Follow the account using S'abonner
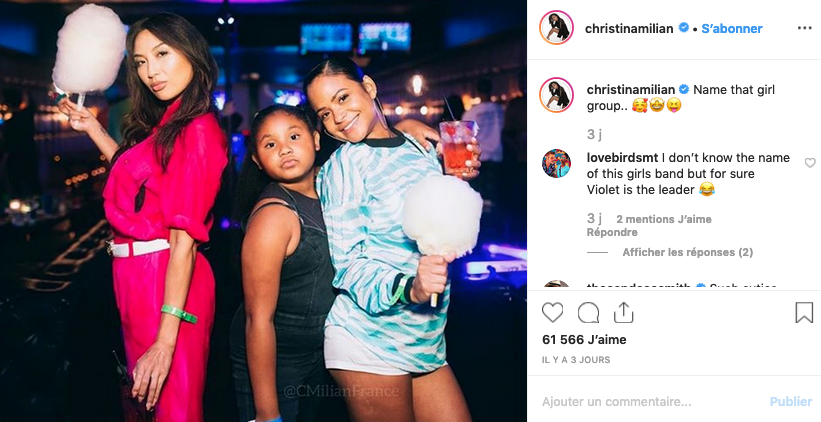This screenshot has width=821, height=422. [731, 29]
